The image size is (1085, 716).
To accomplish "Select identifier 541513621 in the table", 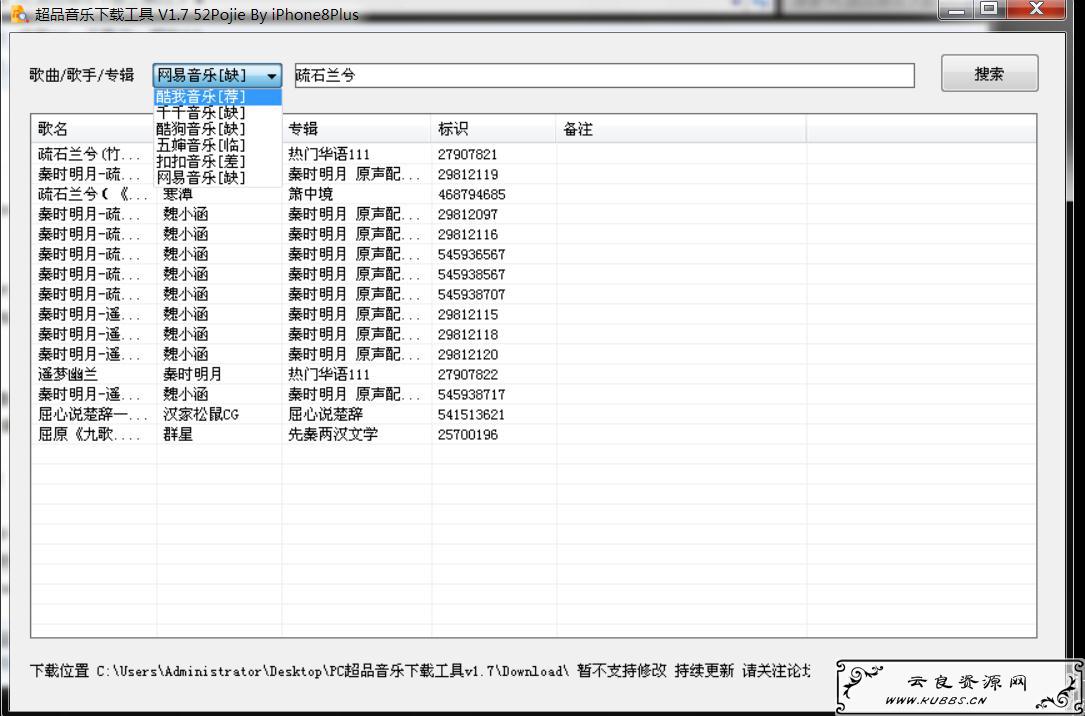I will pos(472,415).
